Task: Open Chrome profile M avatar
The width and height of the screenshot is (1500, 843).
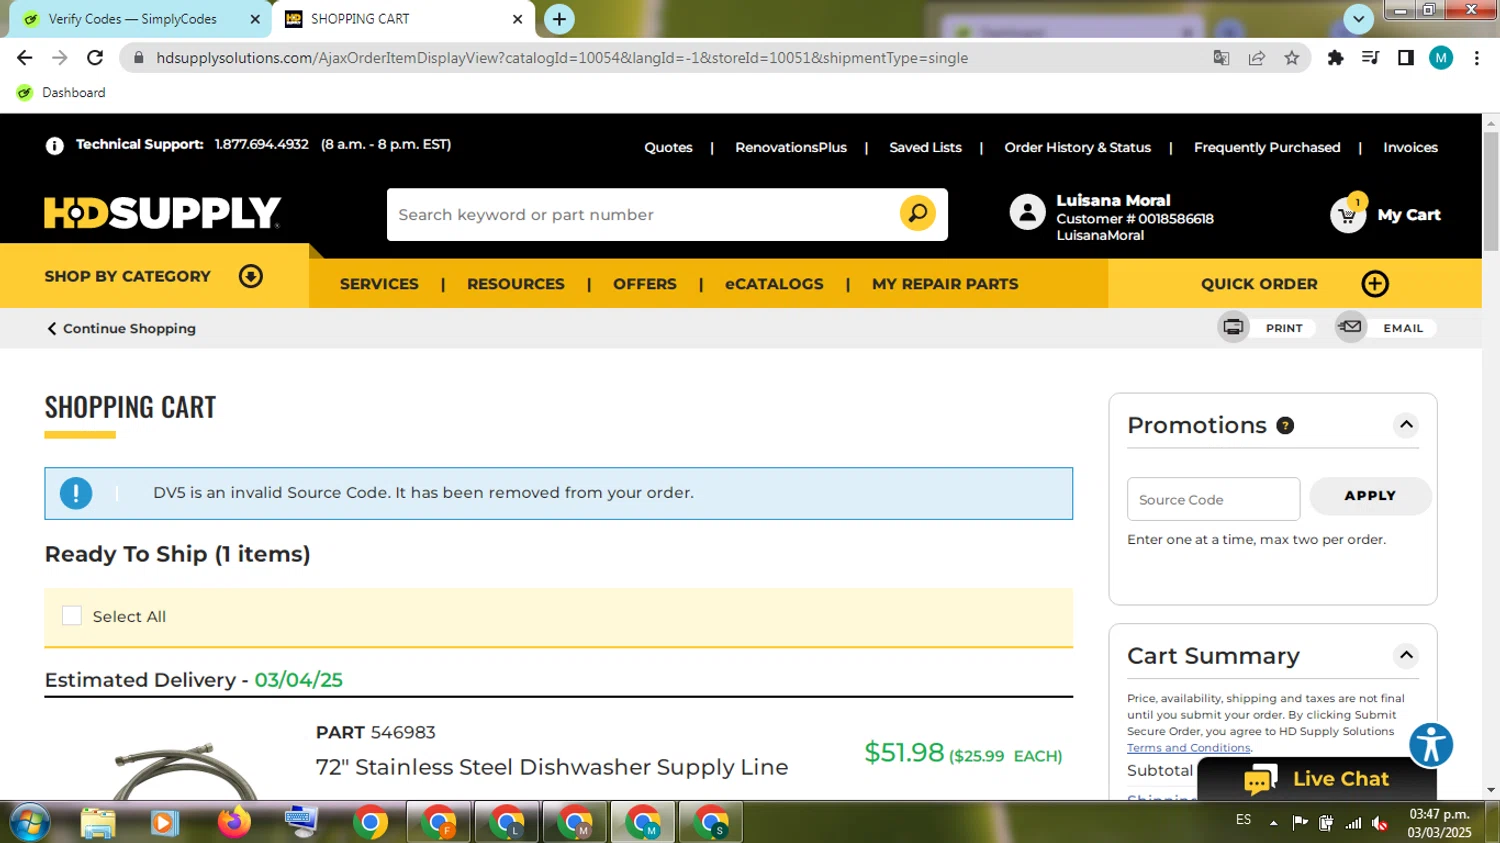Action: tap(1441, 58)
